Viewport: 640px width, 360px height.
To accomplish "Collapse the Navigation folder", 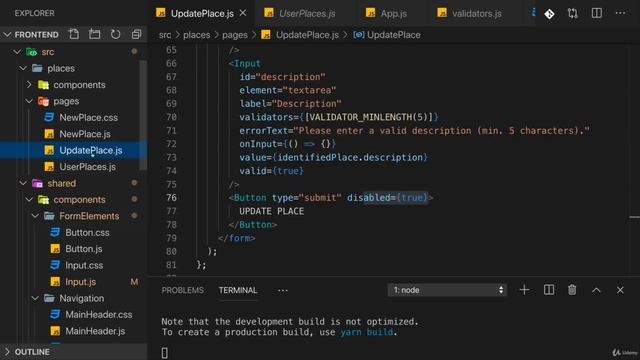I will (x=35, y=298).
